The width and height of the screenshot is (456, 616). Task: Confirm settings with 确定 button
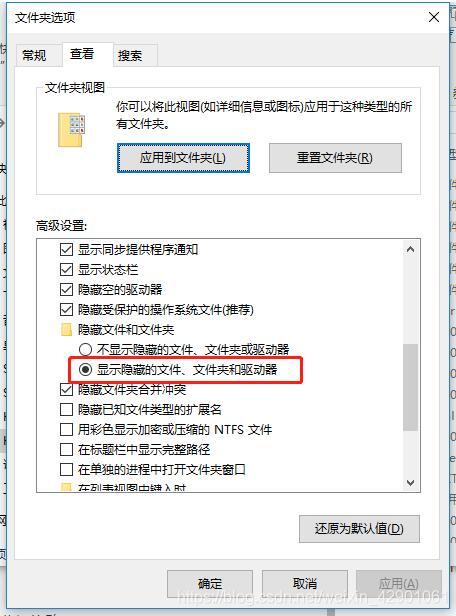click(210, 583)
